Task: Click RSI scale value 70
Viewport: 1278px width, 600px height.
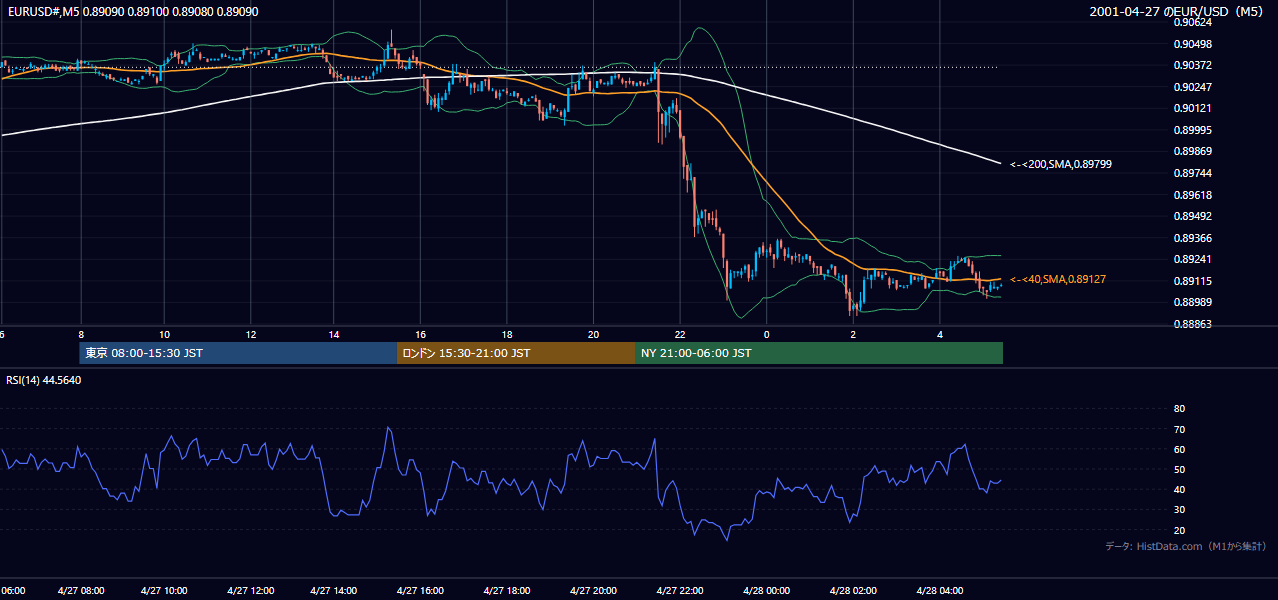Action: pyautogui.click(x=1179, y=429)
